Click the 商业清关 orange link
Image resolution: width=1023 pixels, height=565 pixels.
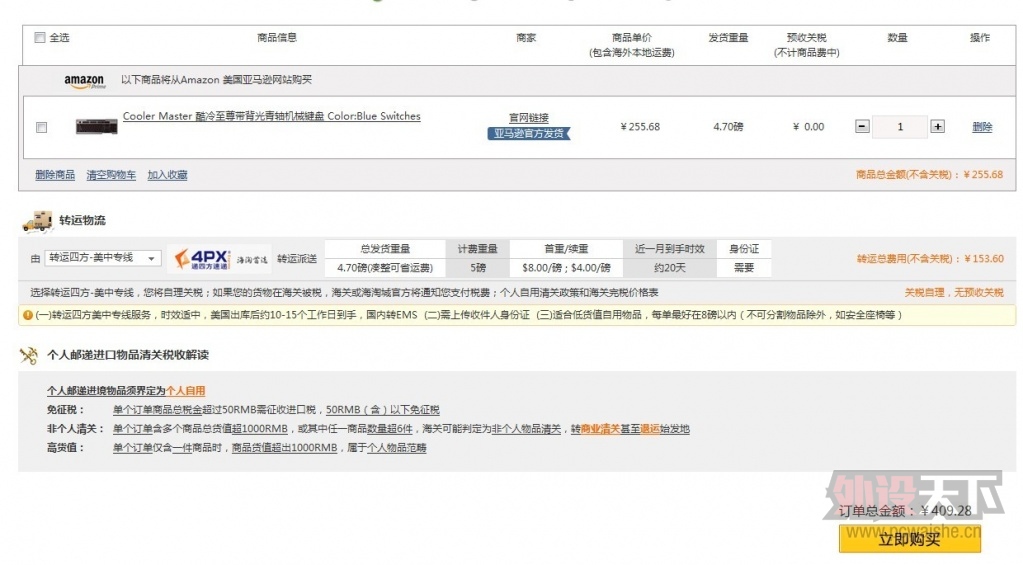click(600, 429)
